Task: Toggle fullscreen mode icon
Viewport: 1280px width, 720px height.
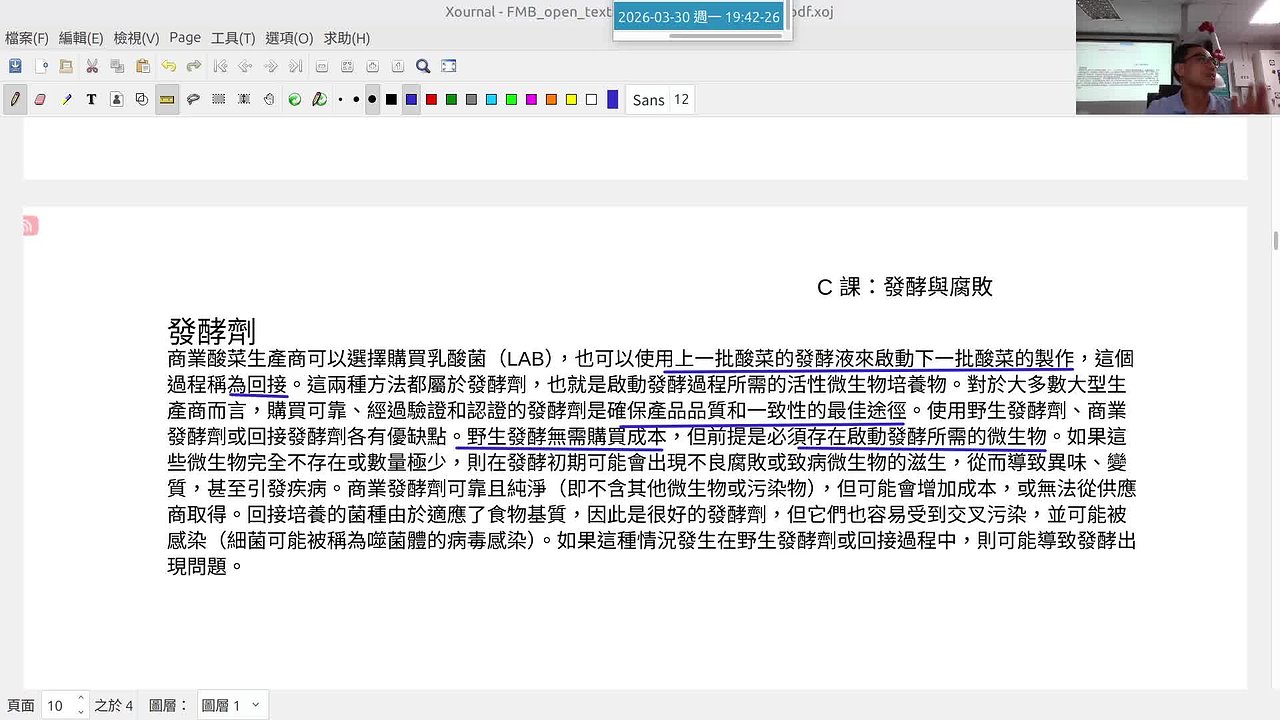Action: point(449,66)
